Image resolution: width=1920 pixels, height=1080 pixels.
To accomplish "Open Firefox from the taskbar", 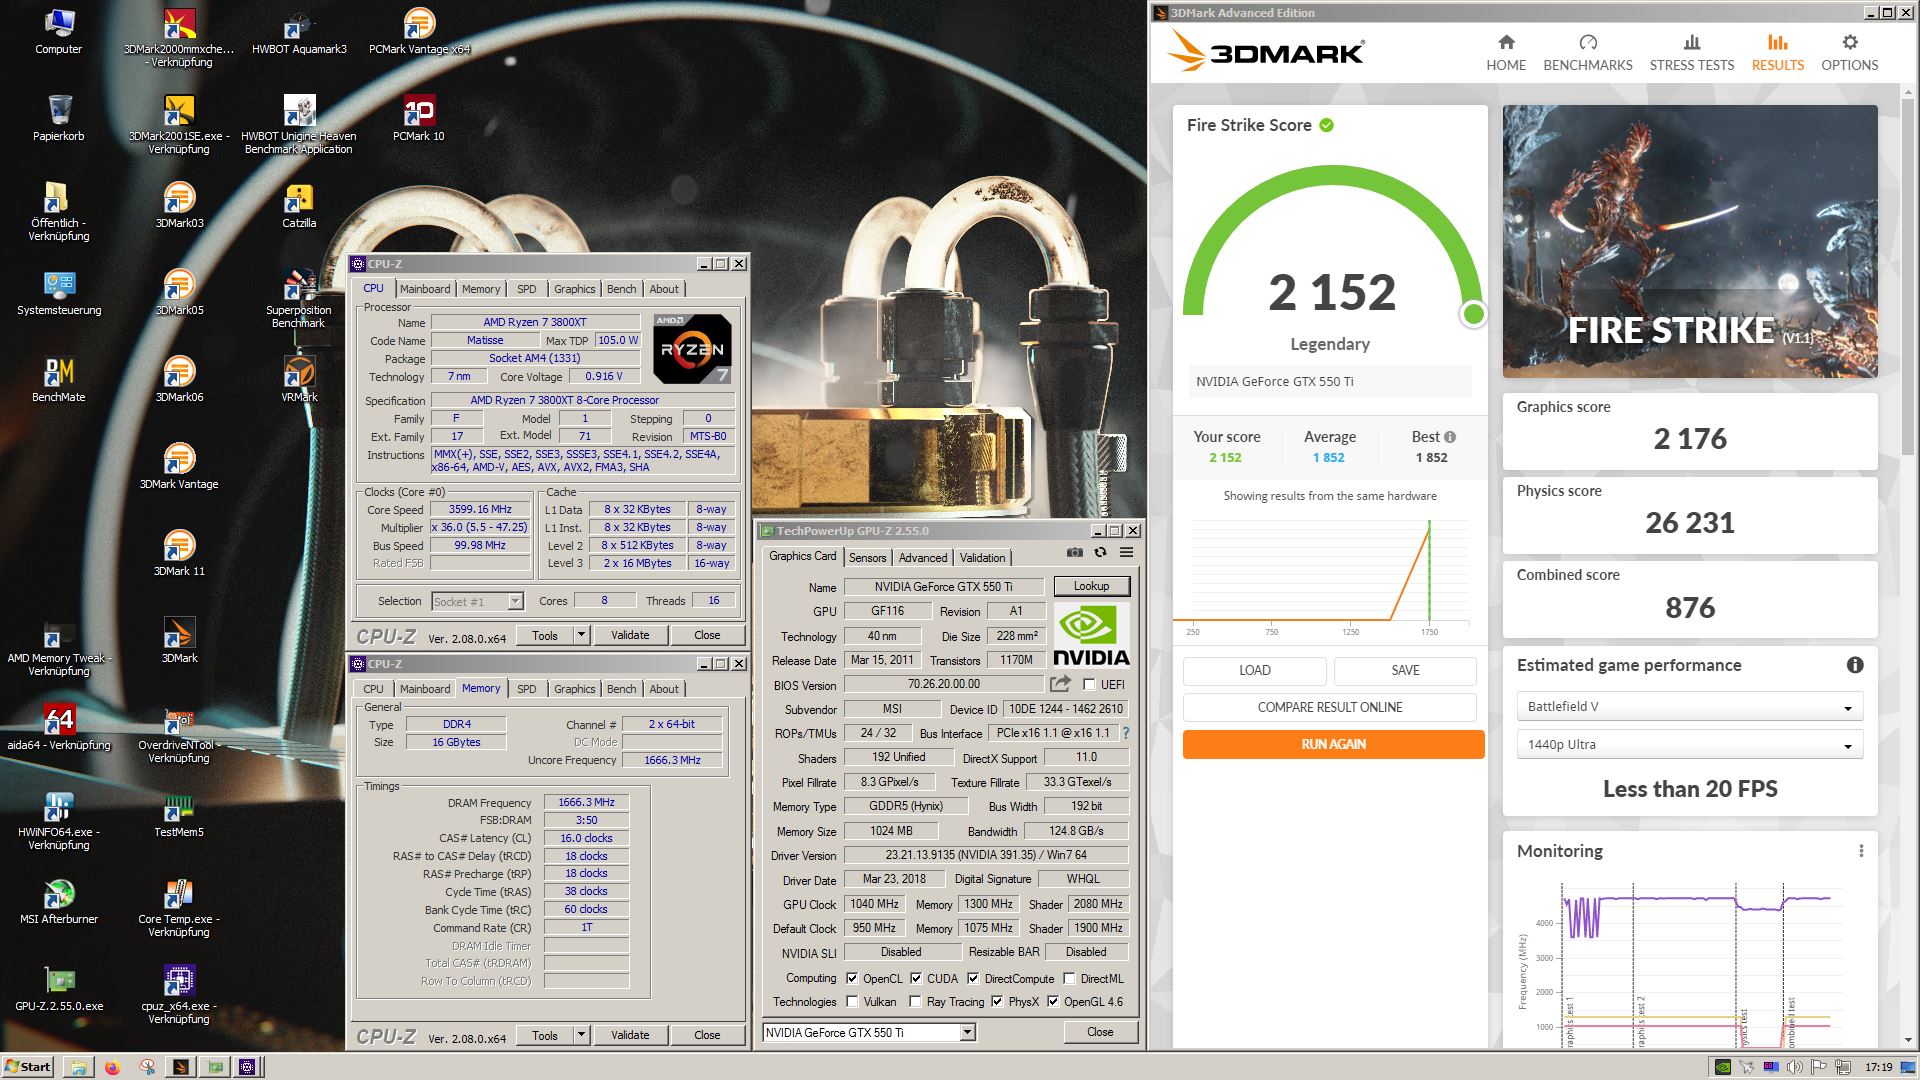I will click(x=112, y=1067).
